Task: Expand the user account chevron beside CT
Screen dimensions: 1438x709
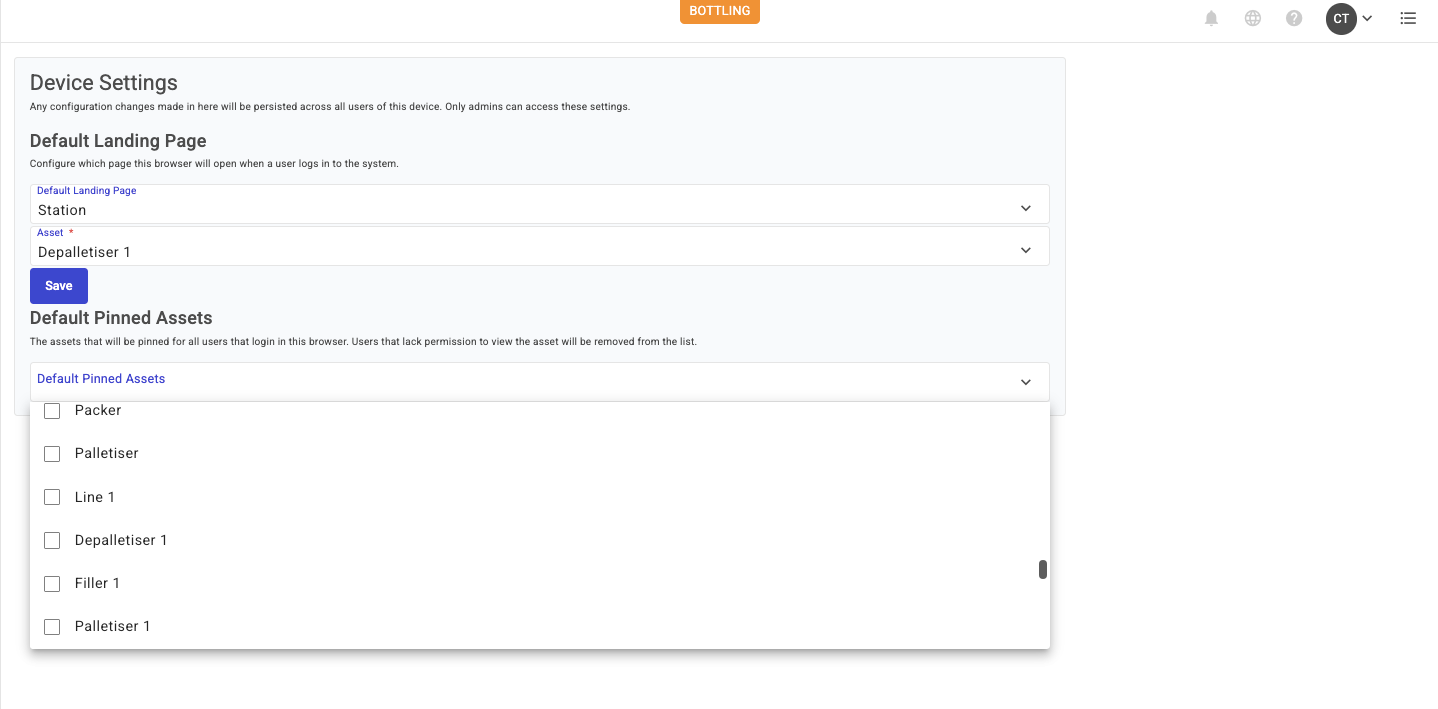Action: pyautogui.click(x=1367, y=18)
